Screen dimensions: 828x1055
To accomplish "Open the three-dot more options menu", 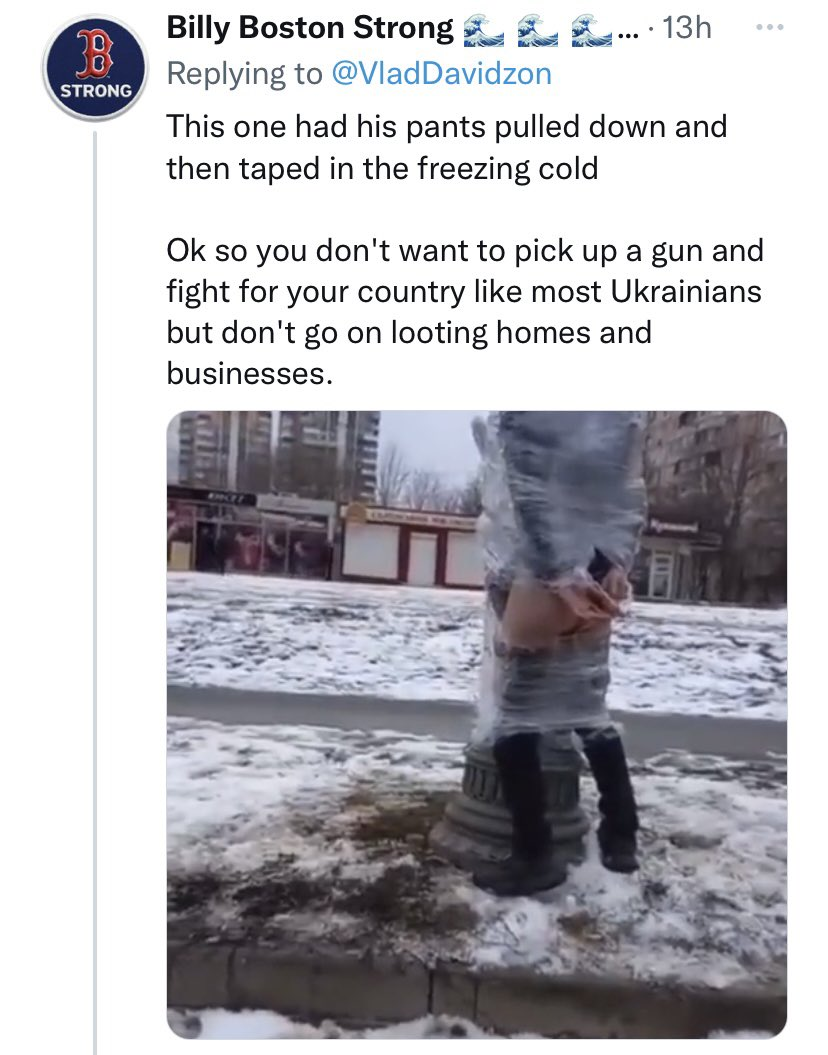I will 769,28.
